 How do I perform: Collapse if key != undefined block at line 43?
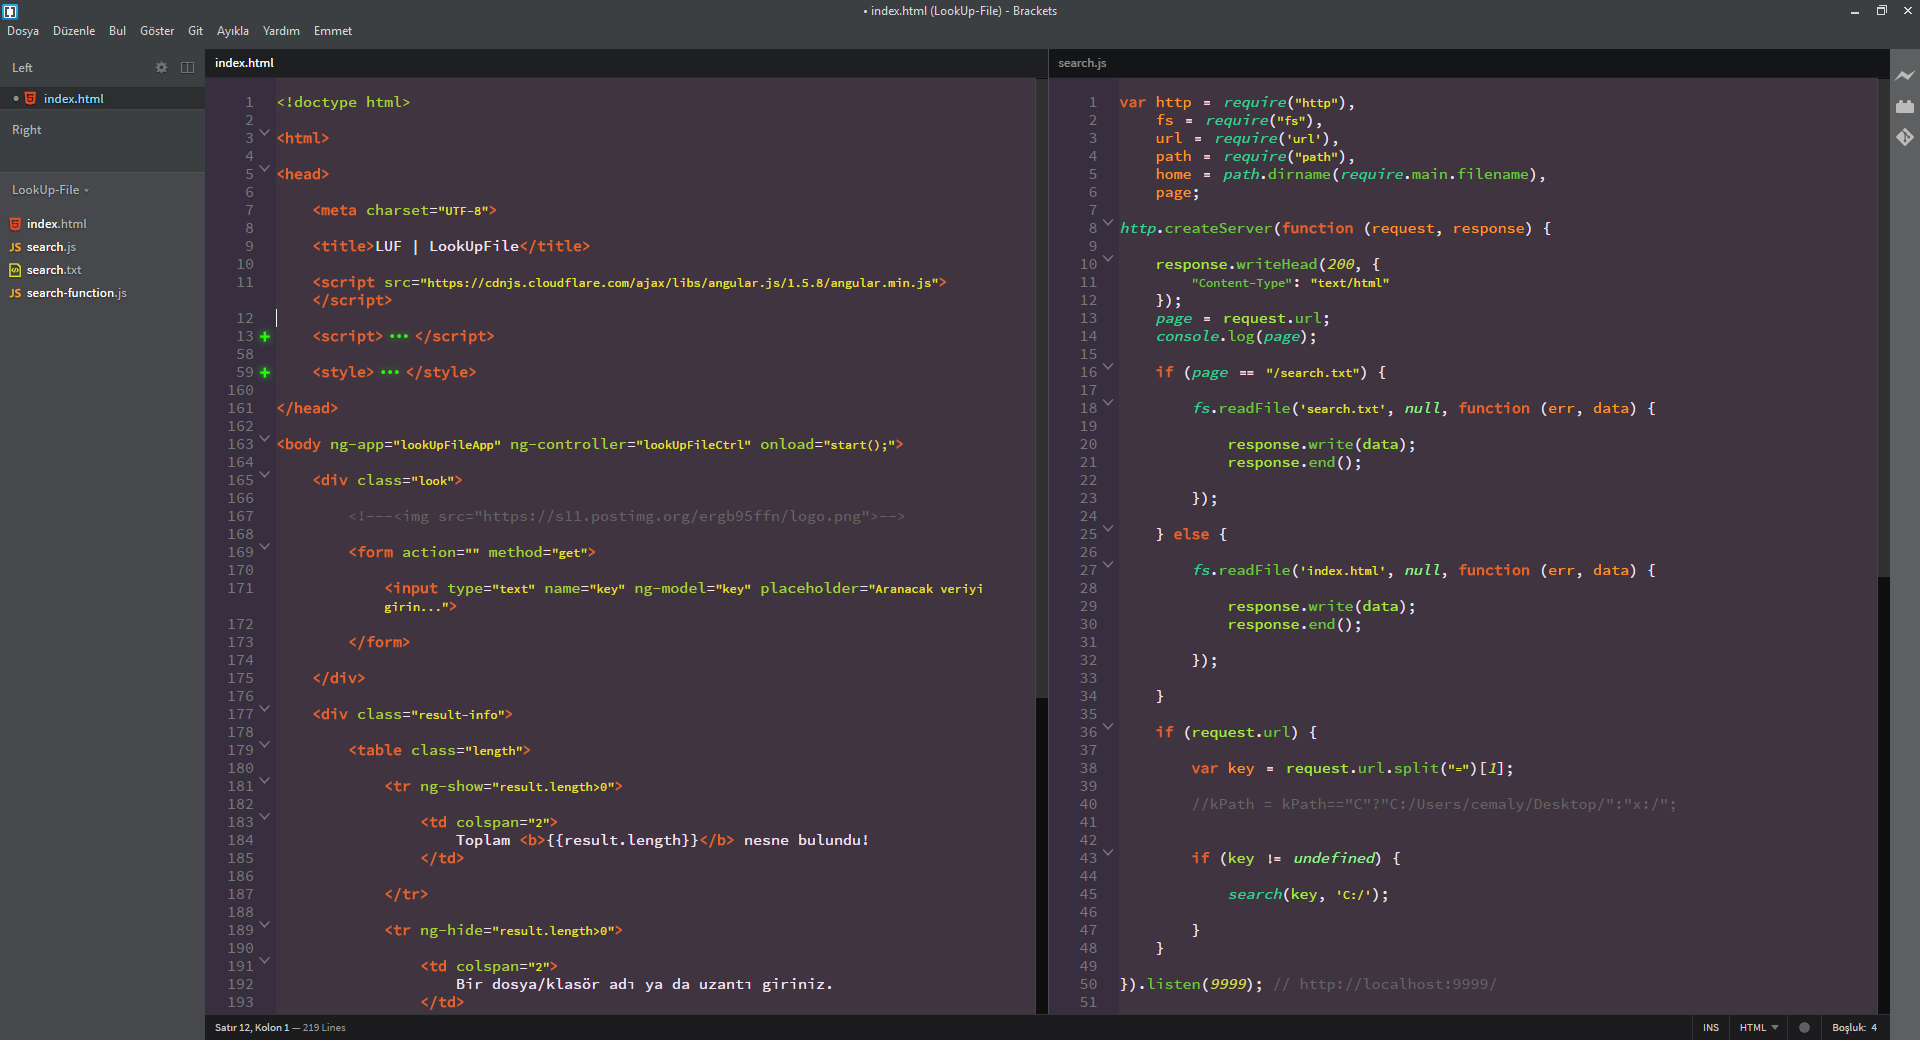1108,852
